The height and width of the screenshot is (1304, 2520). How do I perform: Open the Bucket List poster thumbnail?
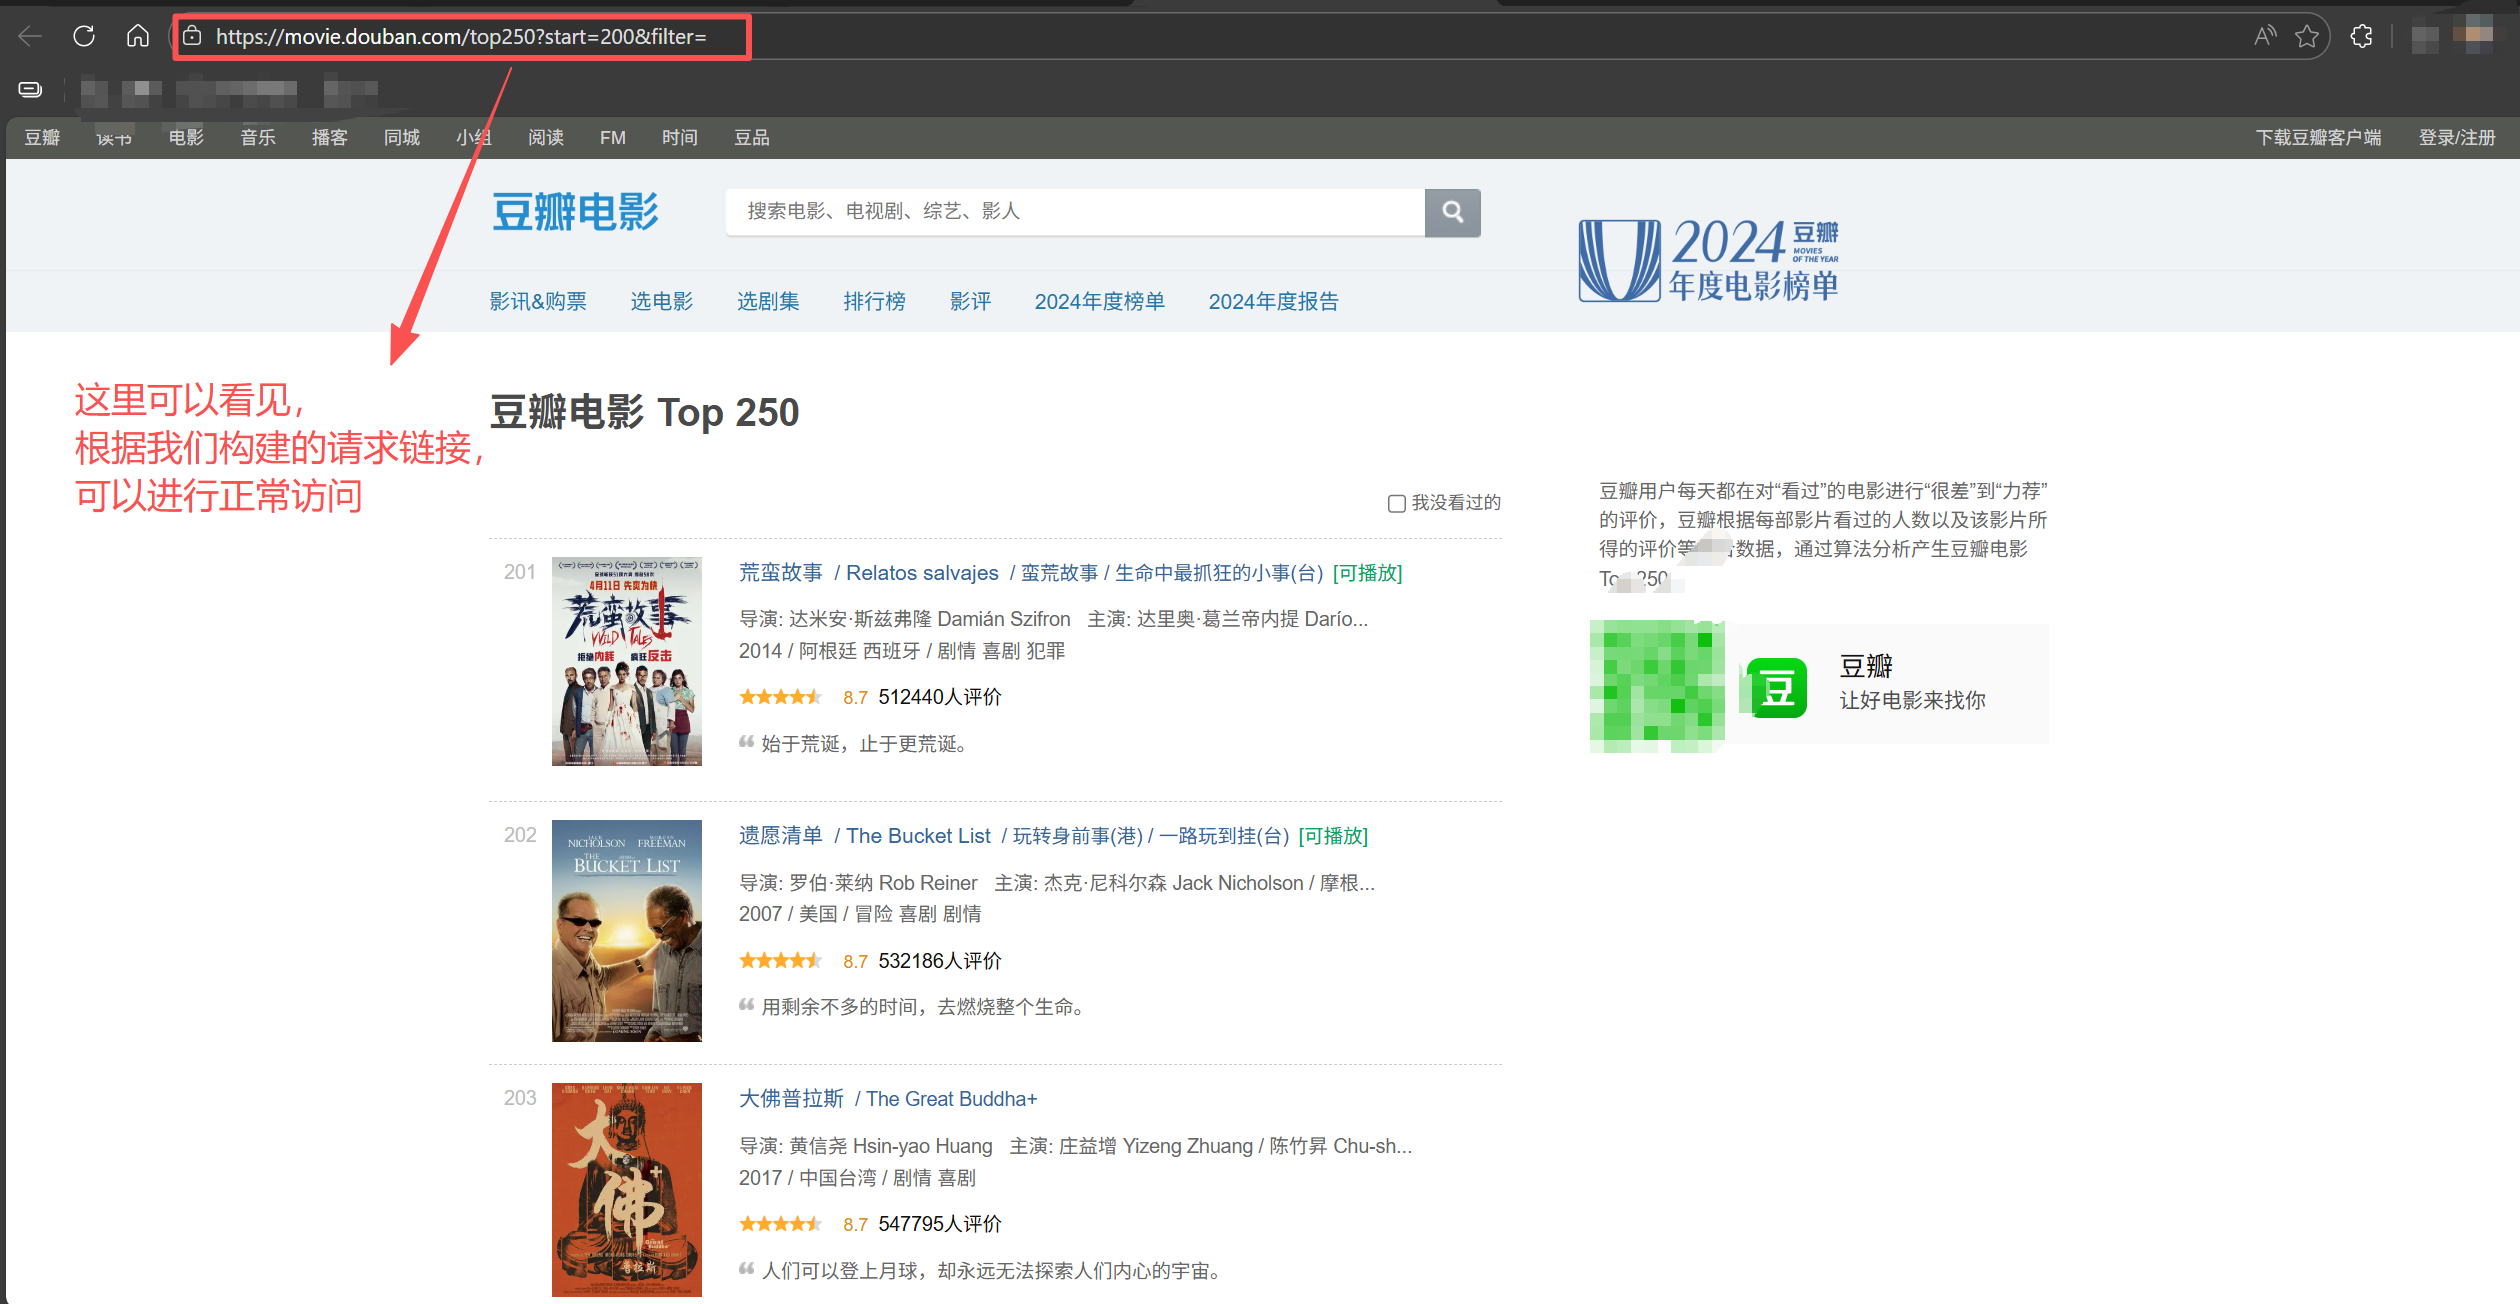click(x=627, y=931)
